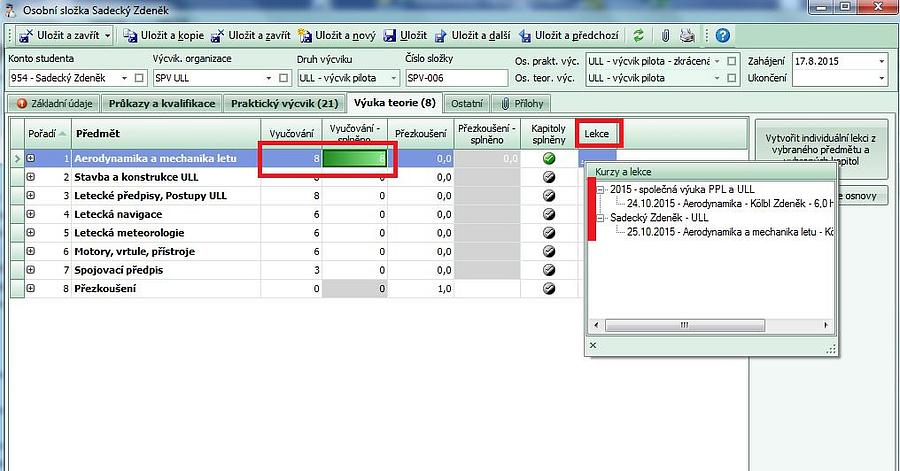Toggle the checkbox beside Druh výcviku field
The image size is (900, 471).
tap(393, 78)
